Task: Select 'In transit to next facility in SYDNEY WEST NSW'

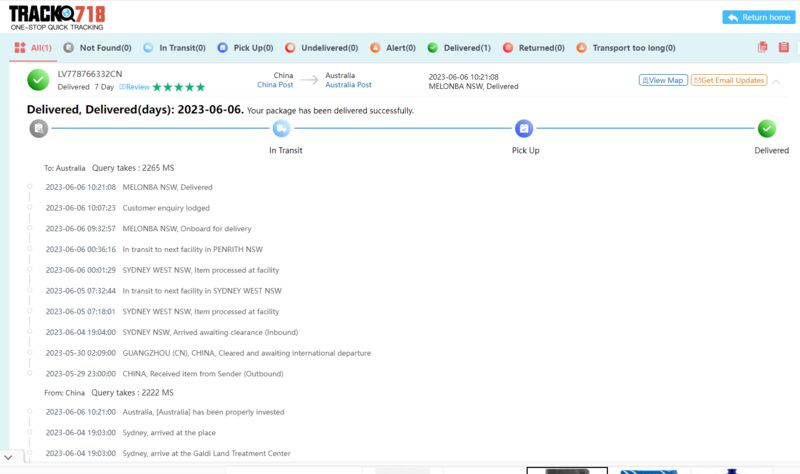Action: 163,291
